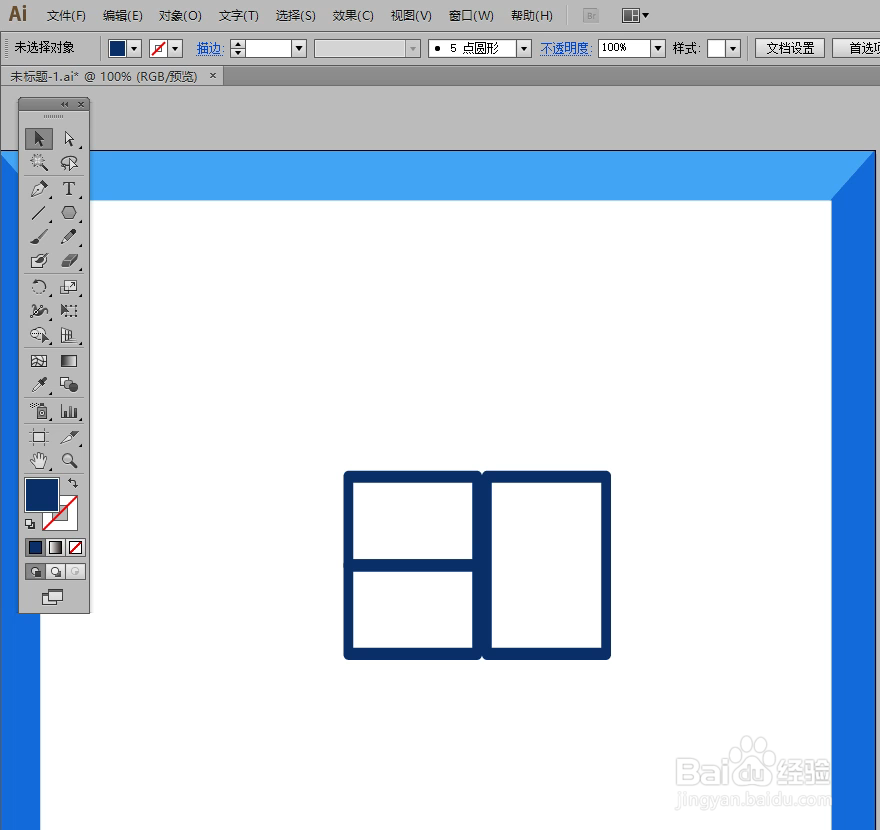Open the arrange documents layout dropdown

pos(635,16)
